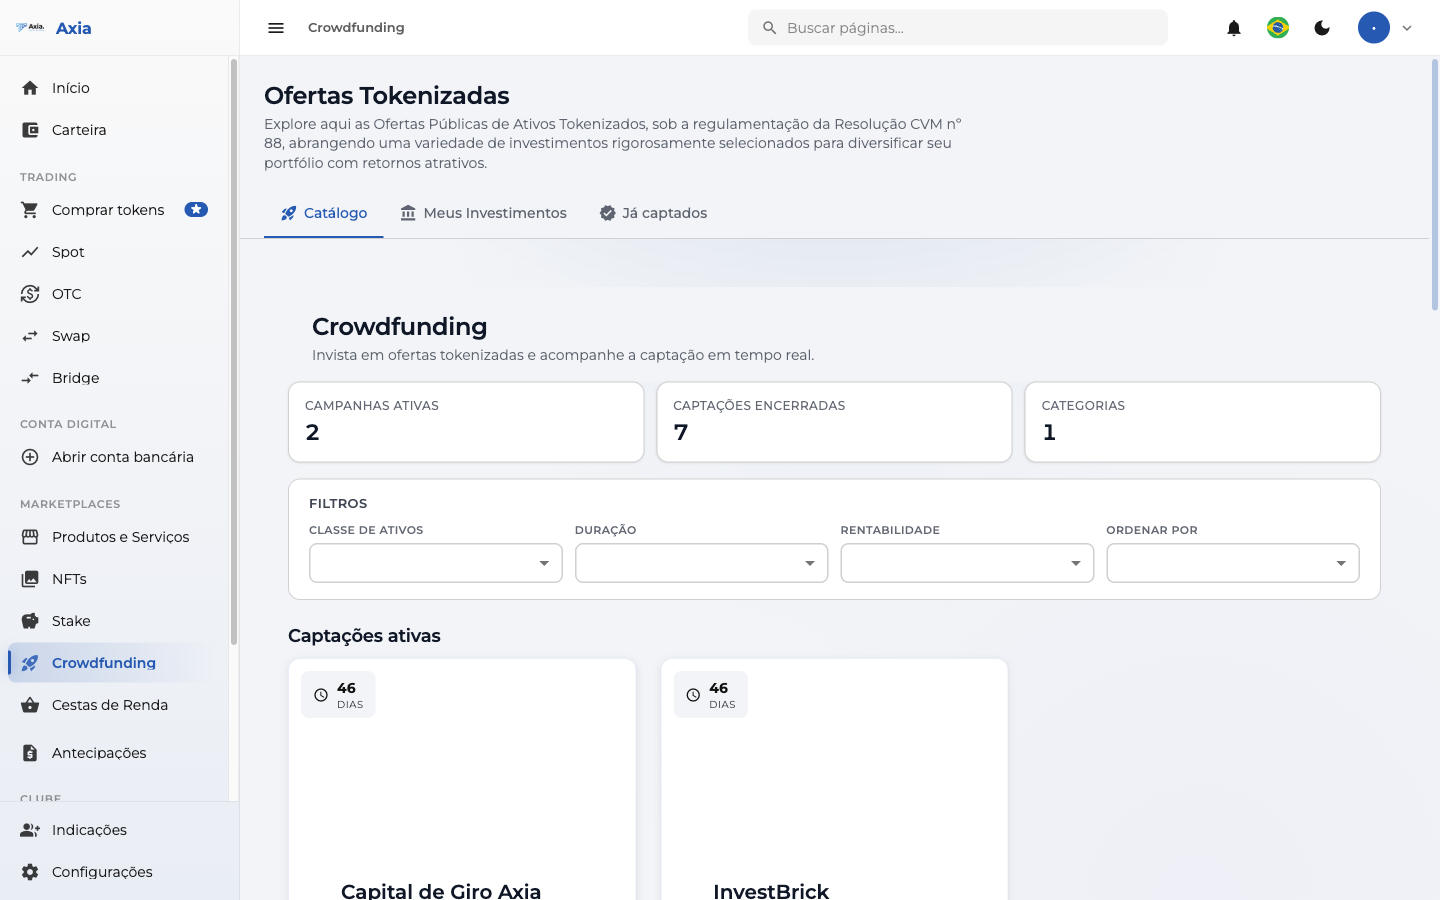Screen dimensions: 1440x900
Task: Switch to the Já captados tab
Action: (653, 213)
